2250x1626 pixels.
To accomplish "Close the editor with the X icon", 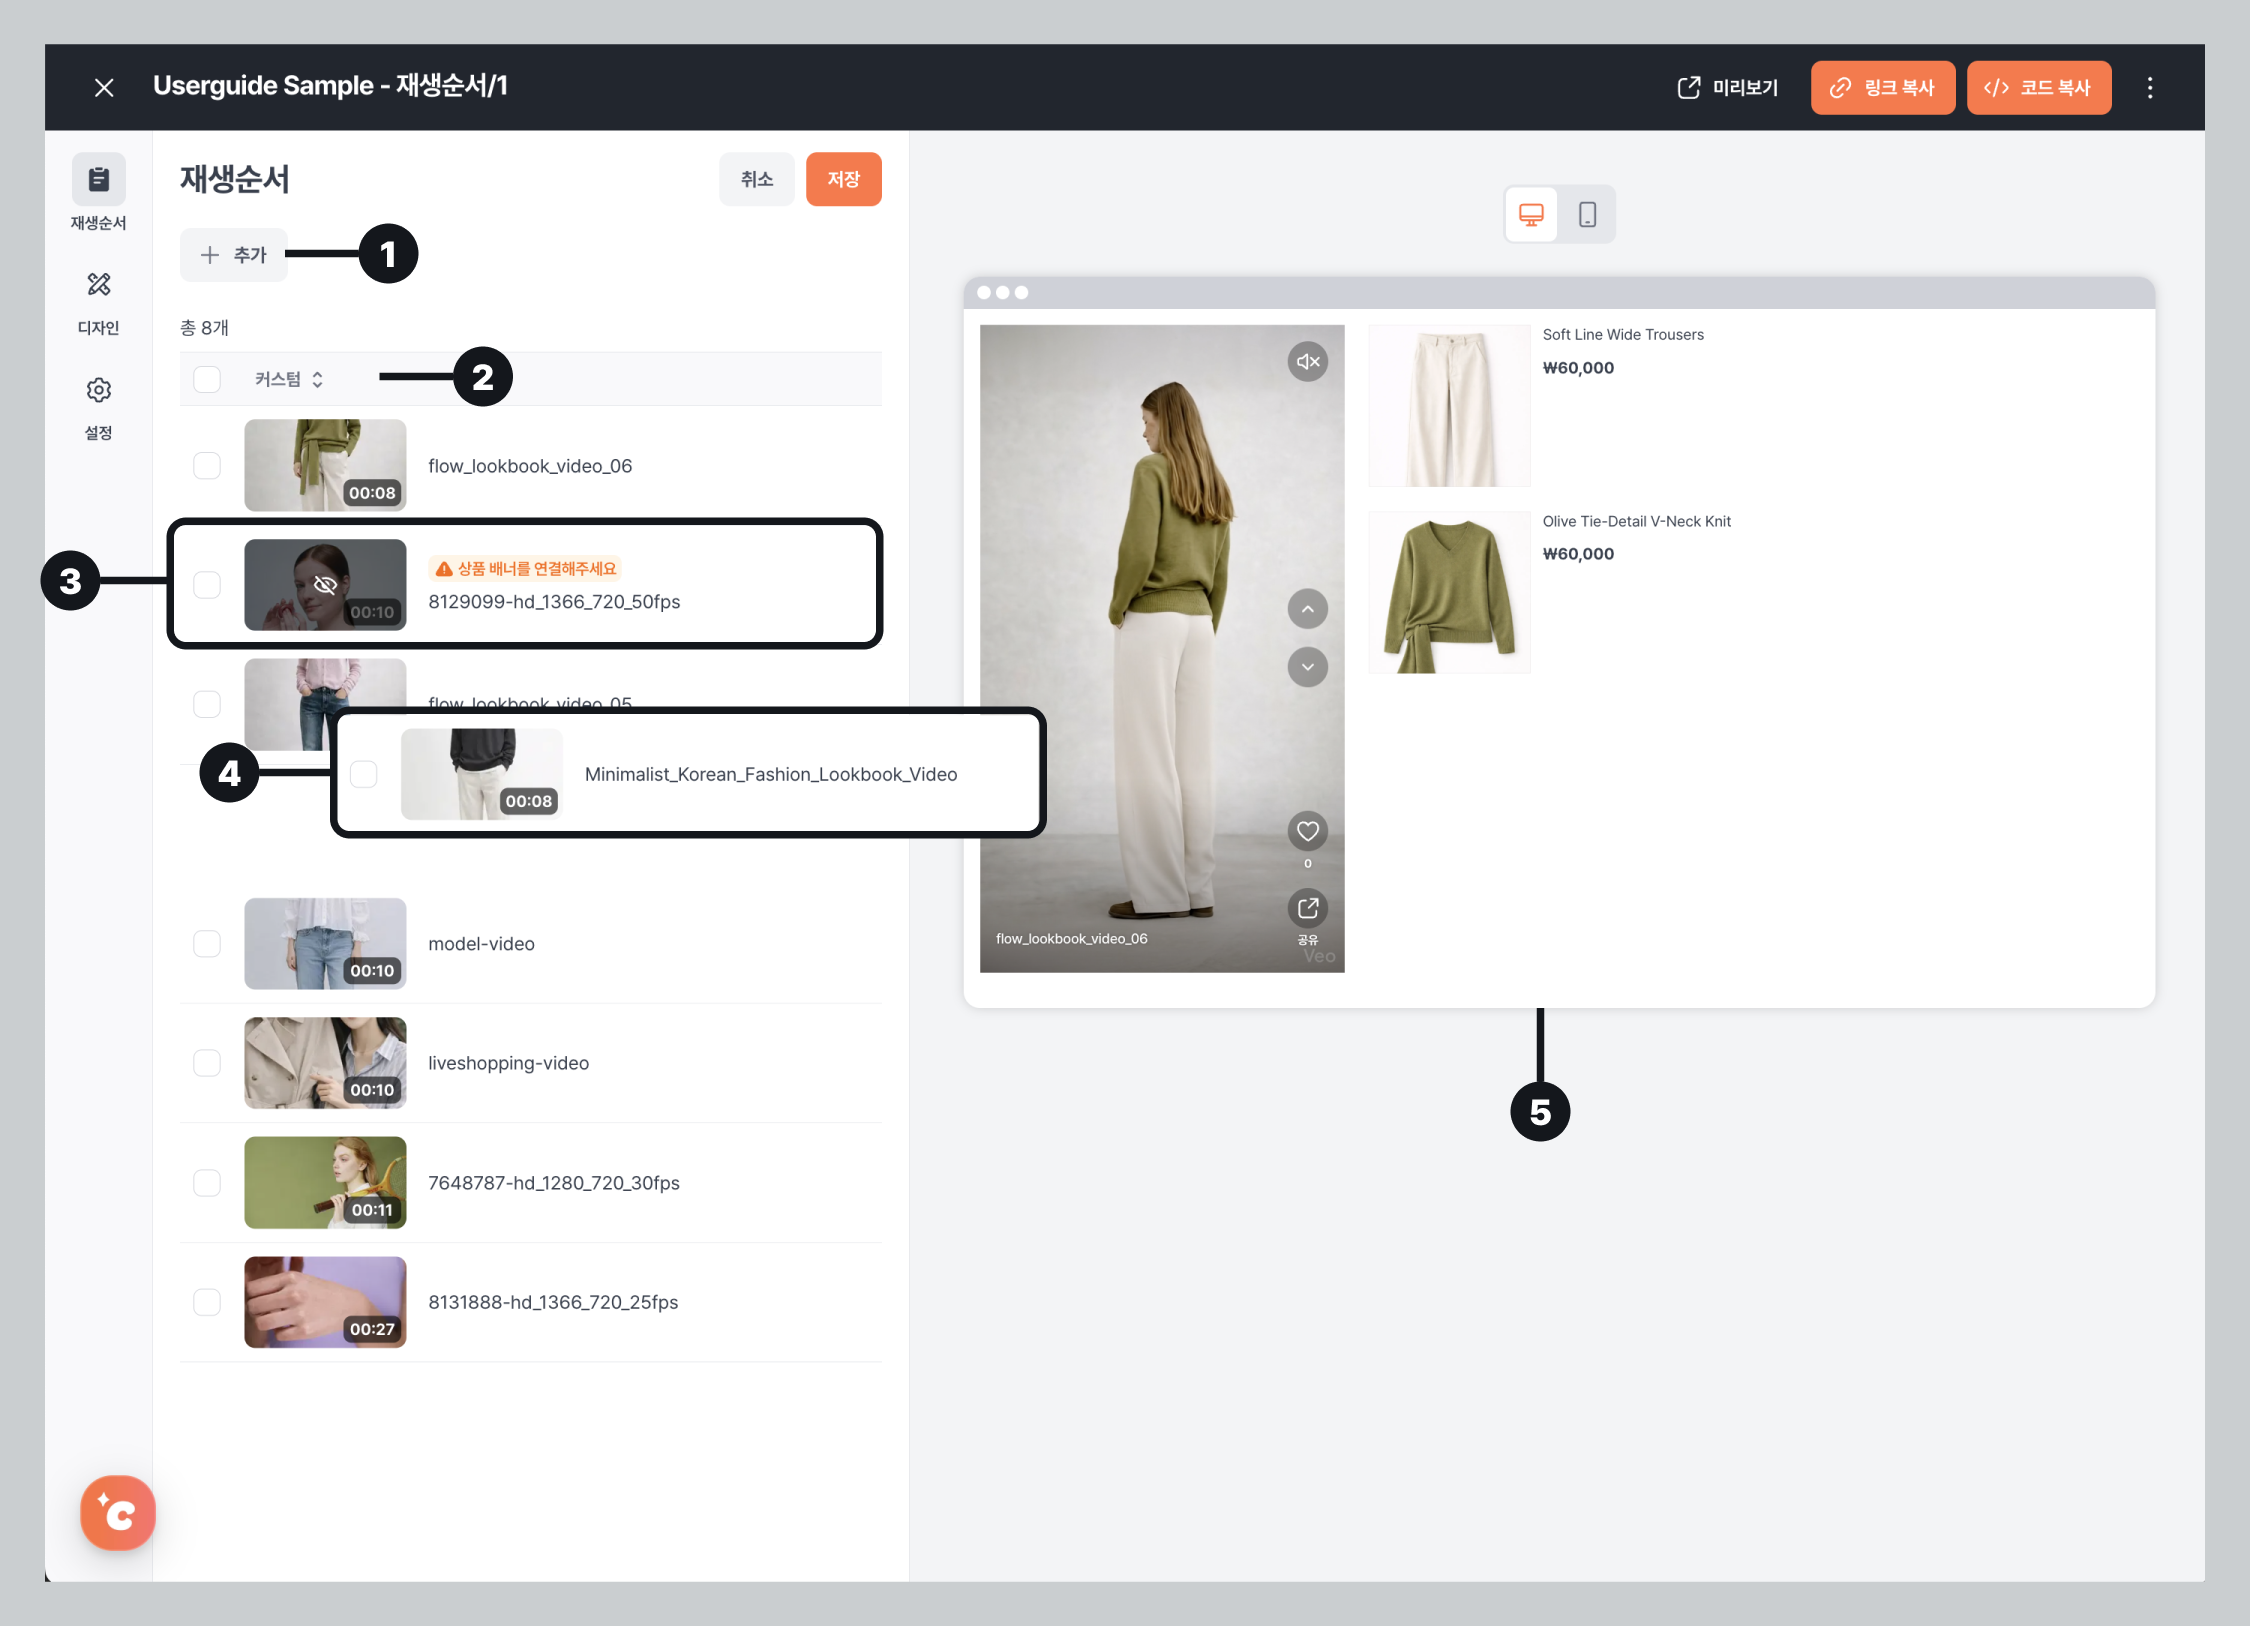I will click(104, 88).
